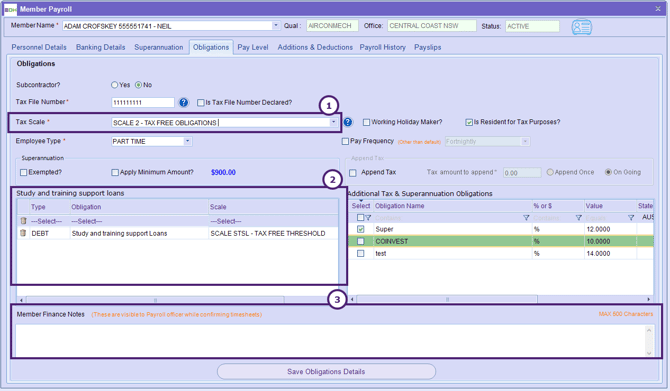Viewport: 670px width, 391px height.
Task: Open loan Scale Select dropdown
Action: pyautogui.click(x=273, y=221)
